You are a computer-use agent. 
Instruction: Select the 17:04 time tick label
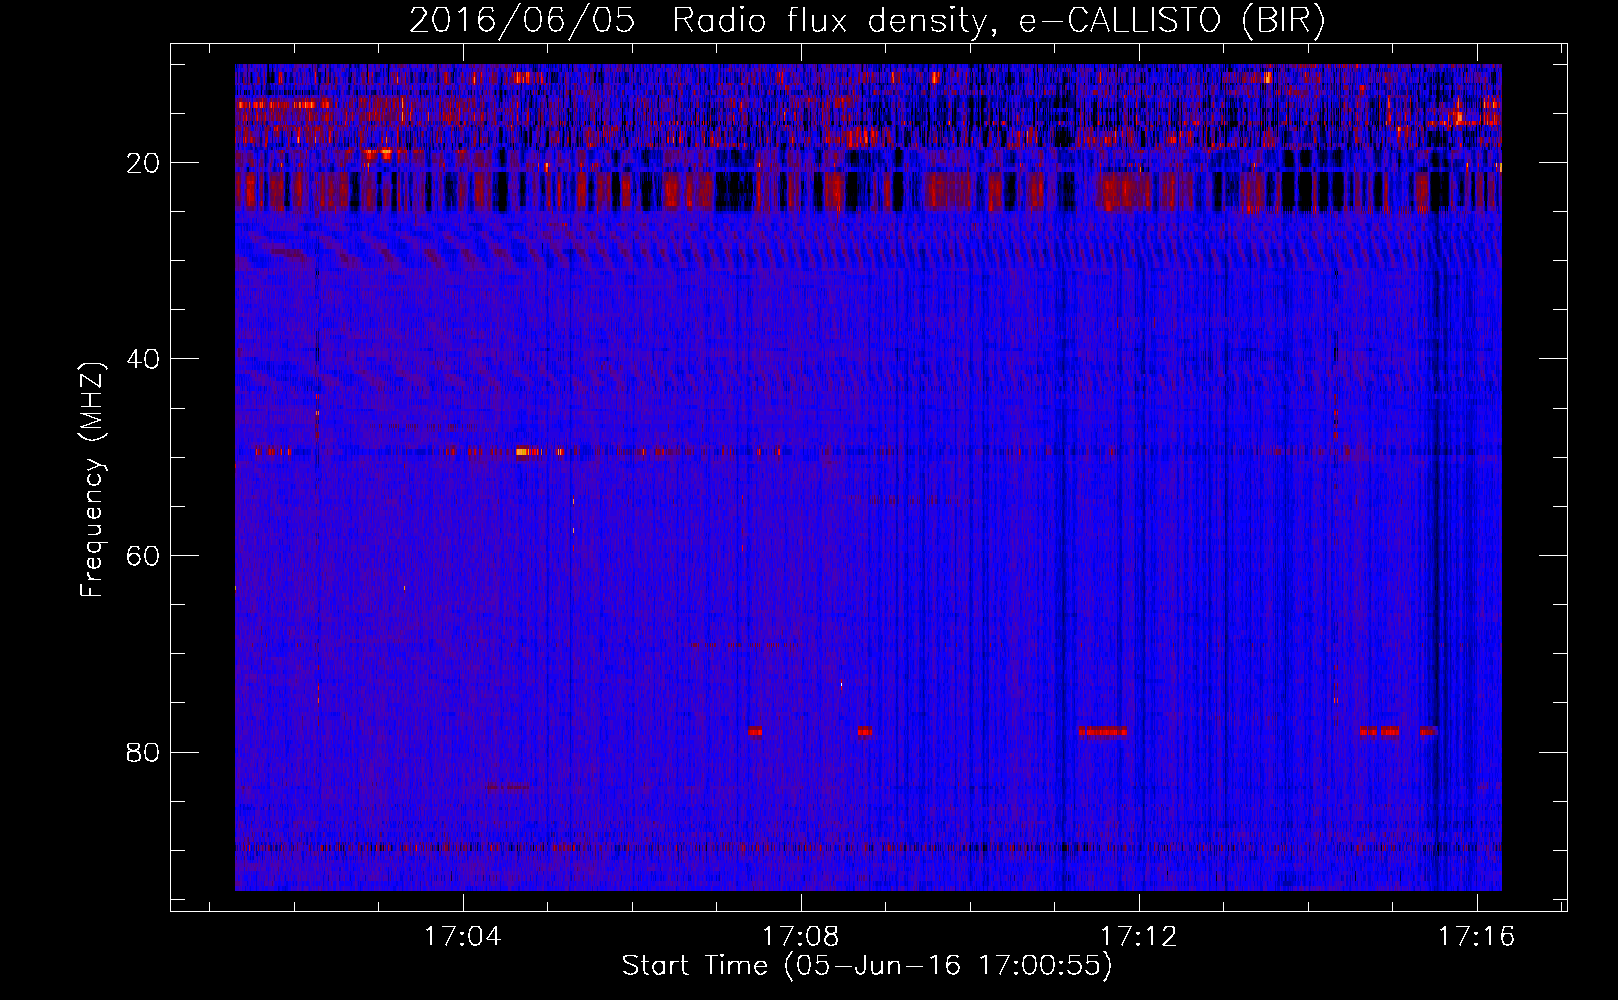tap(462, 937)
